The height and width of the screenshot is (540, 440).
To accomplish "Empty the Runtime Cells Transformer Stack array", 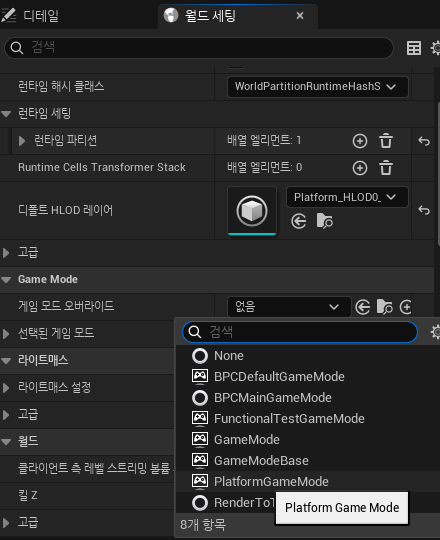I will click(386, 168).
